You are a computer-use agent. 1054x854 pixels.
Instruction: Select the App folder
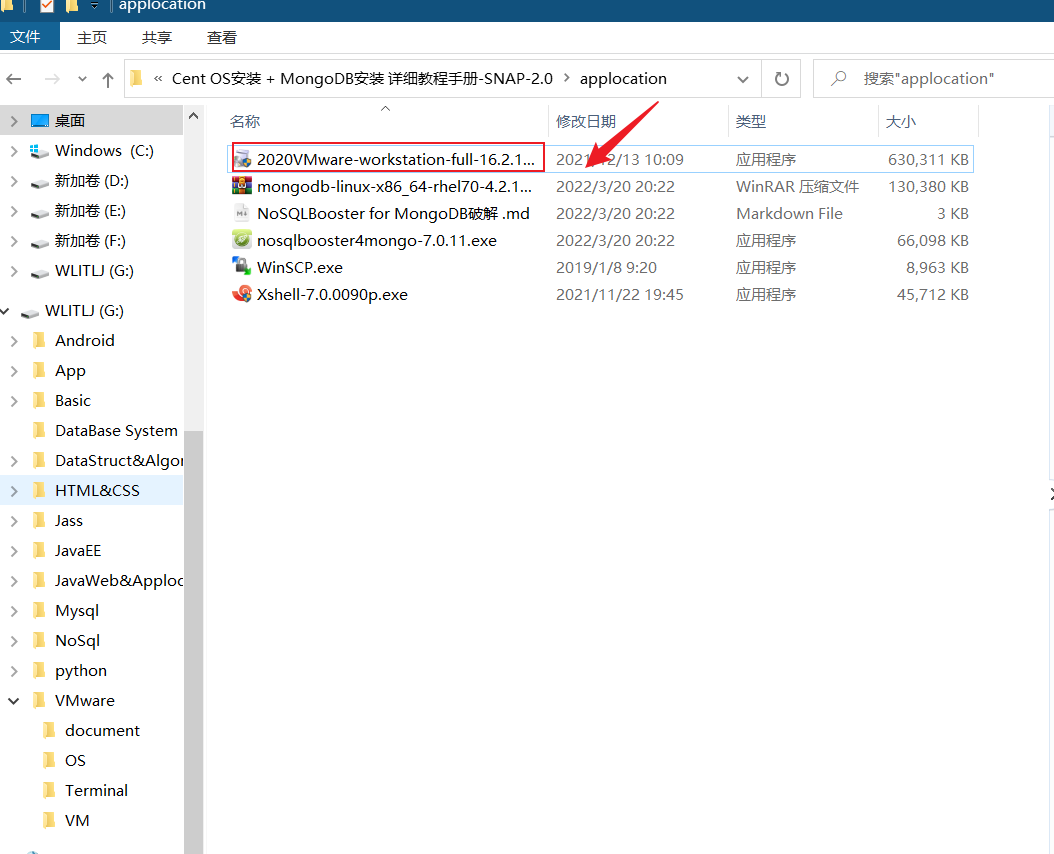tap(70, 371)
